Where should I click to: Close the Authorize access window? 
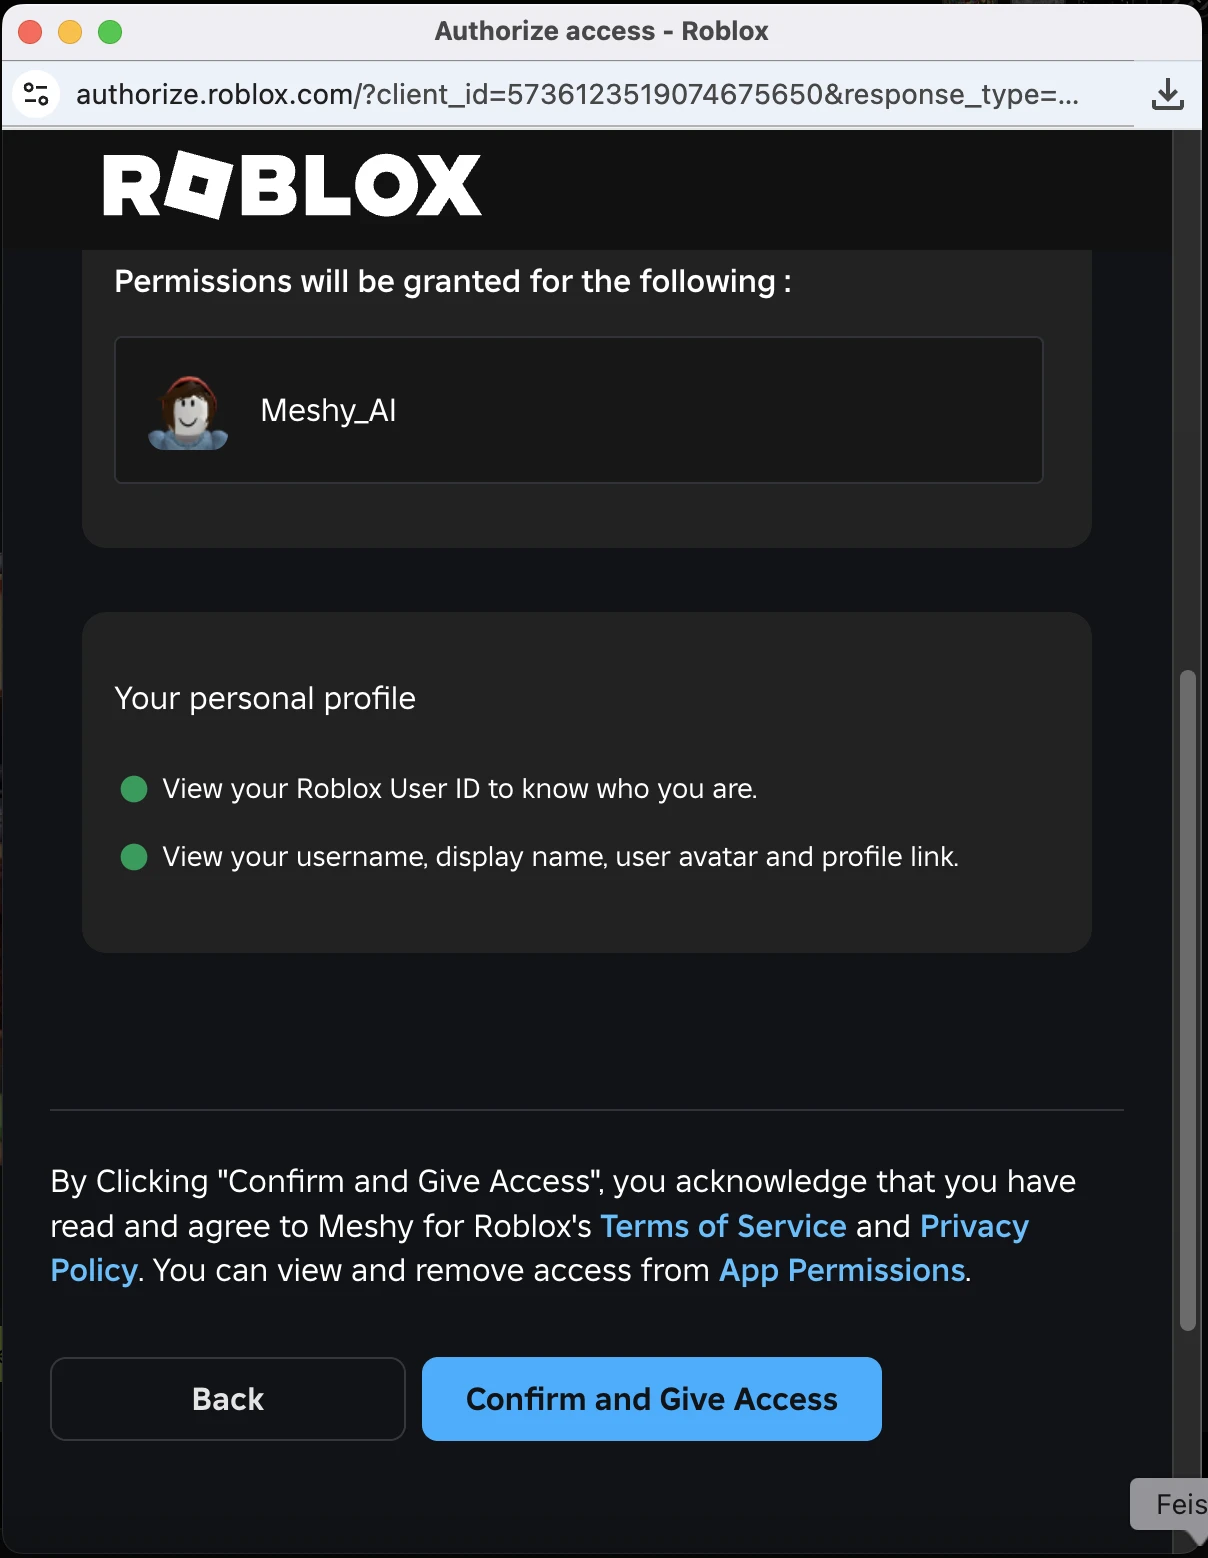30,32
